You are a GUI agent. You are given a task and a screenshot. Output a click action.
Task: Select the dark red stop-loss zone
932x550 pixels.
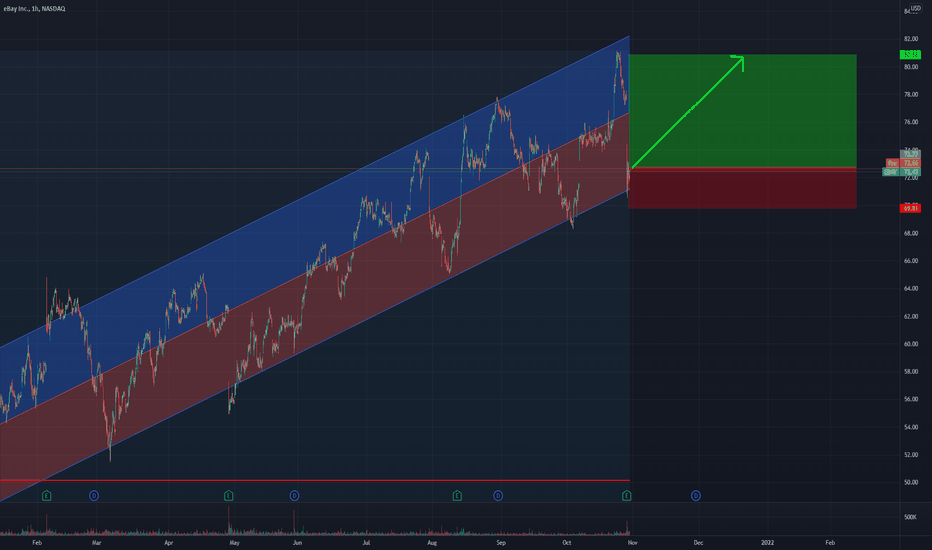(742, 188)
